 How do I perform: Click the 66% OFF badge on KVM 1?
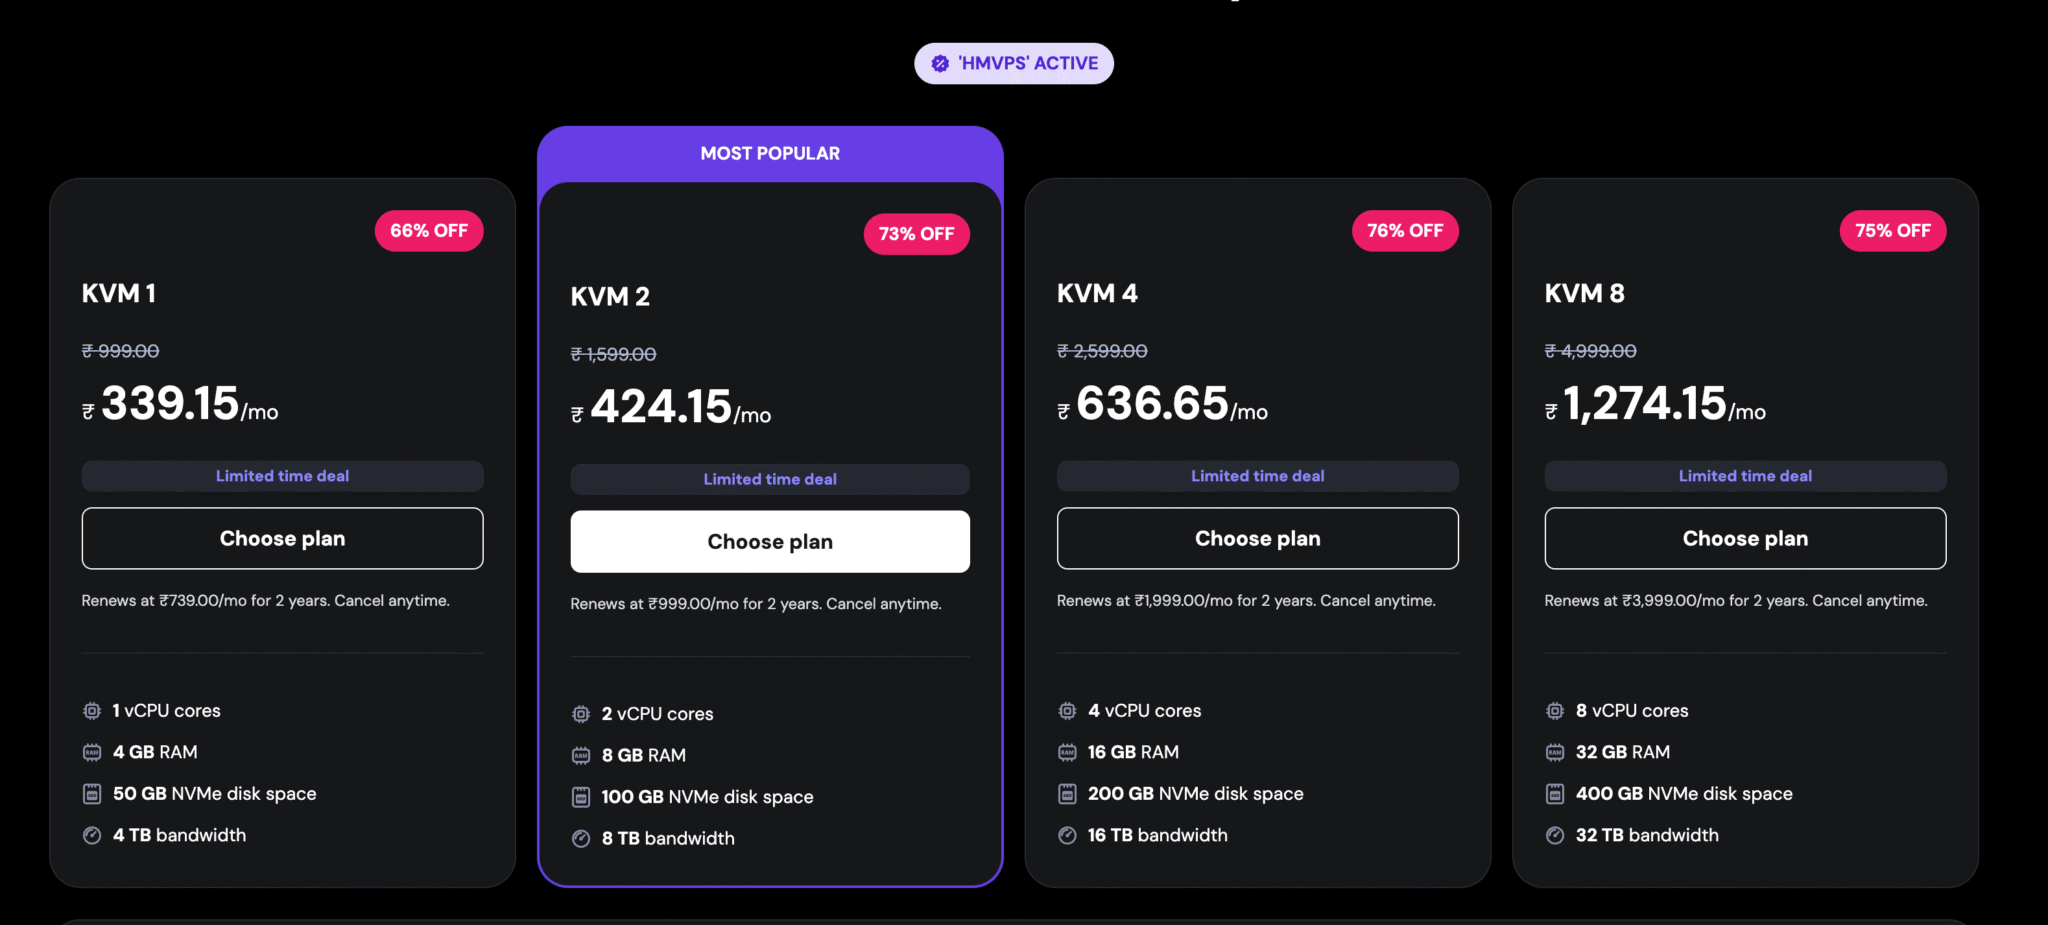(429, 230)
